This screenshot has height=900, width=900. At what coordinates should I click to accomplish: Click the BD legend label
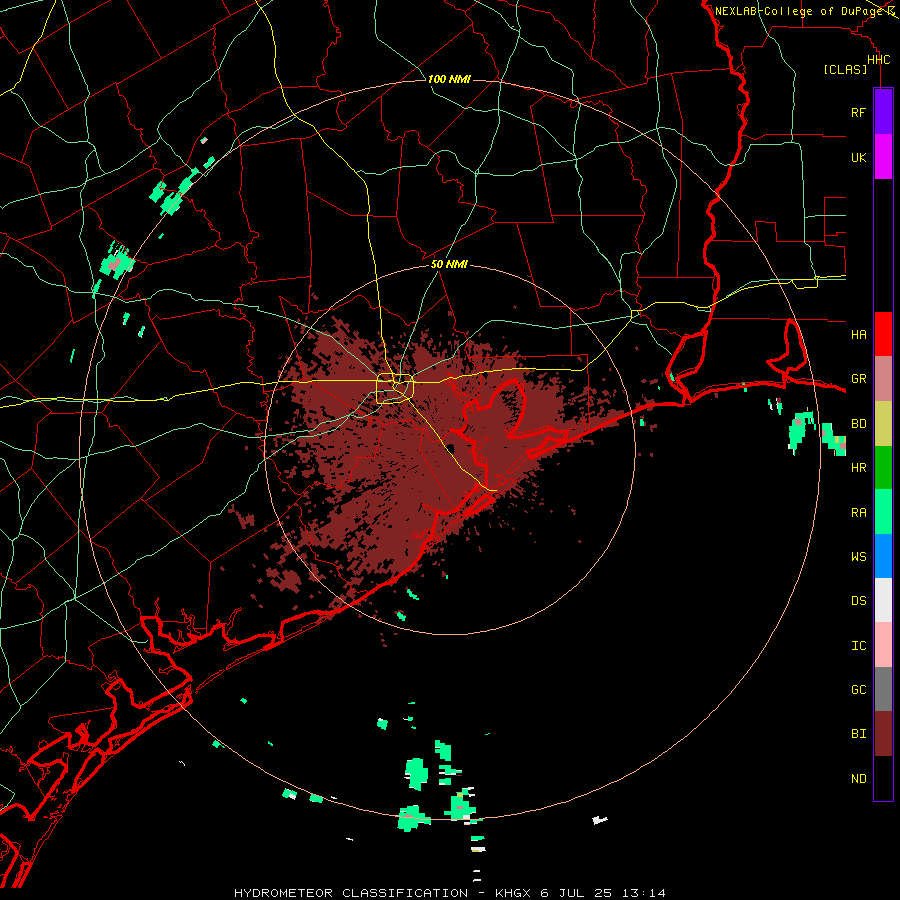tap(858, 424)
